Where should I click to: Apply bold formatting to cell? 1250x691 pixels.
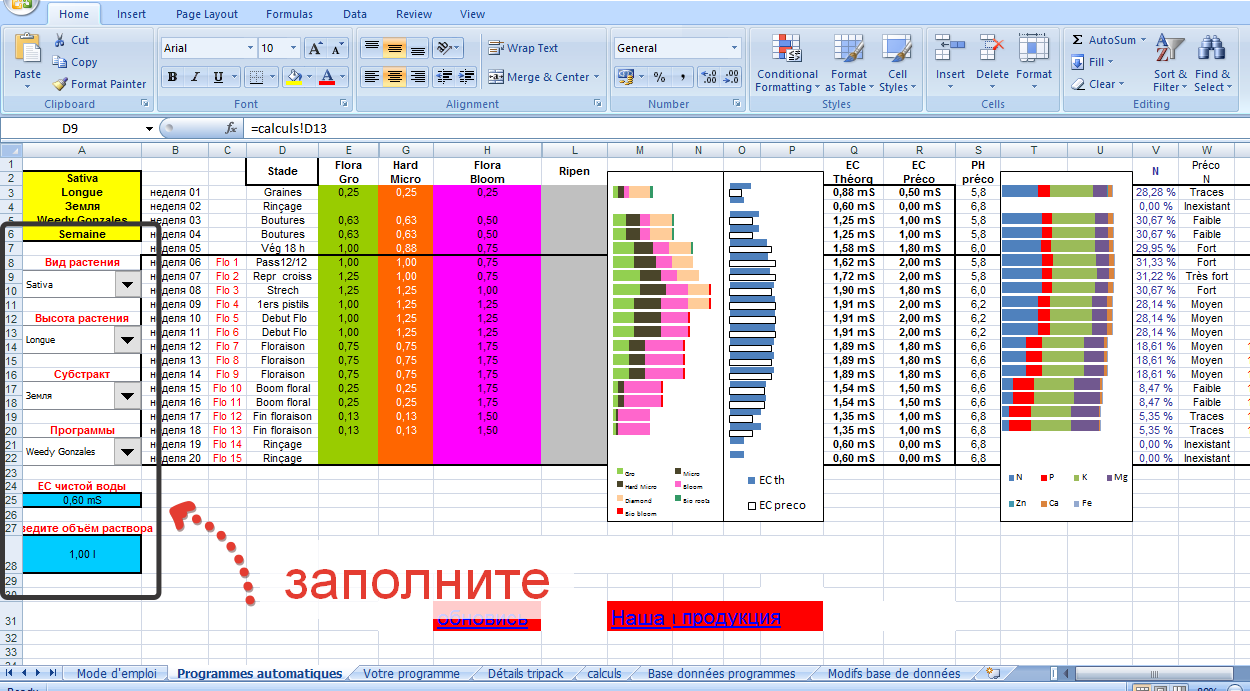click(x=172, y=77)
